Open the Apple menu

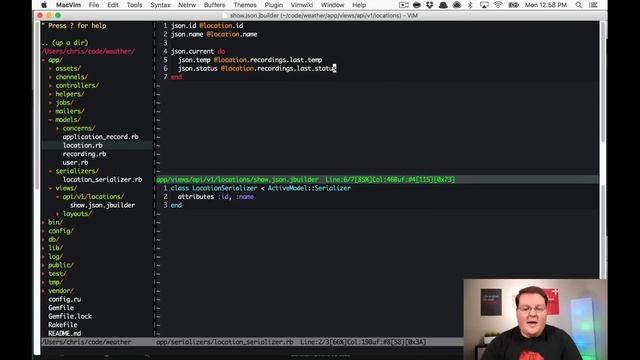pyautogui.click(x=44, y=5)
